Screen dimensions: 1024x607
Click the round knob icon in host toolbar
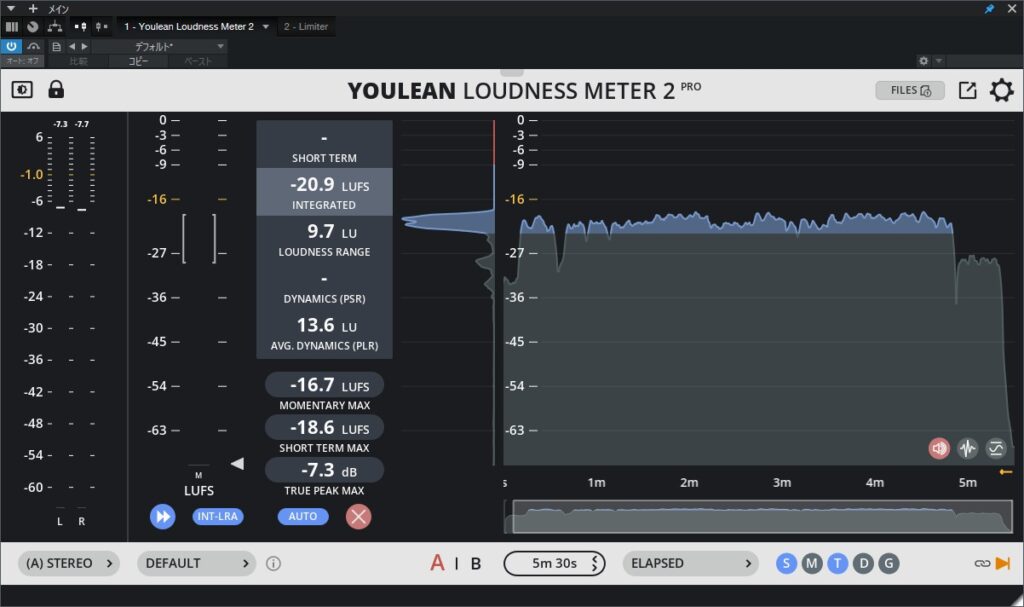tap(33, 27)
